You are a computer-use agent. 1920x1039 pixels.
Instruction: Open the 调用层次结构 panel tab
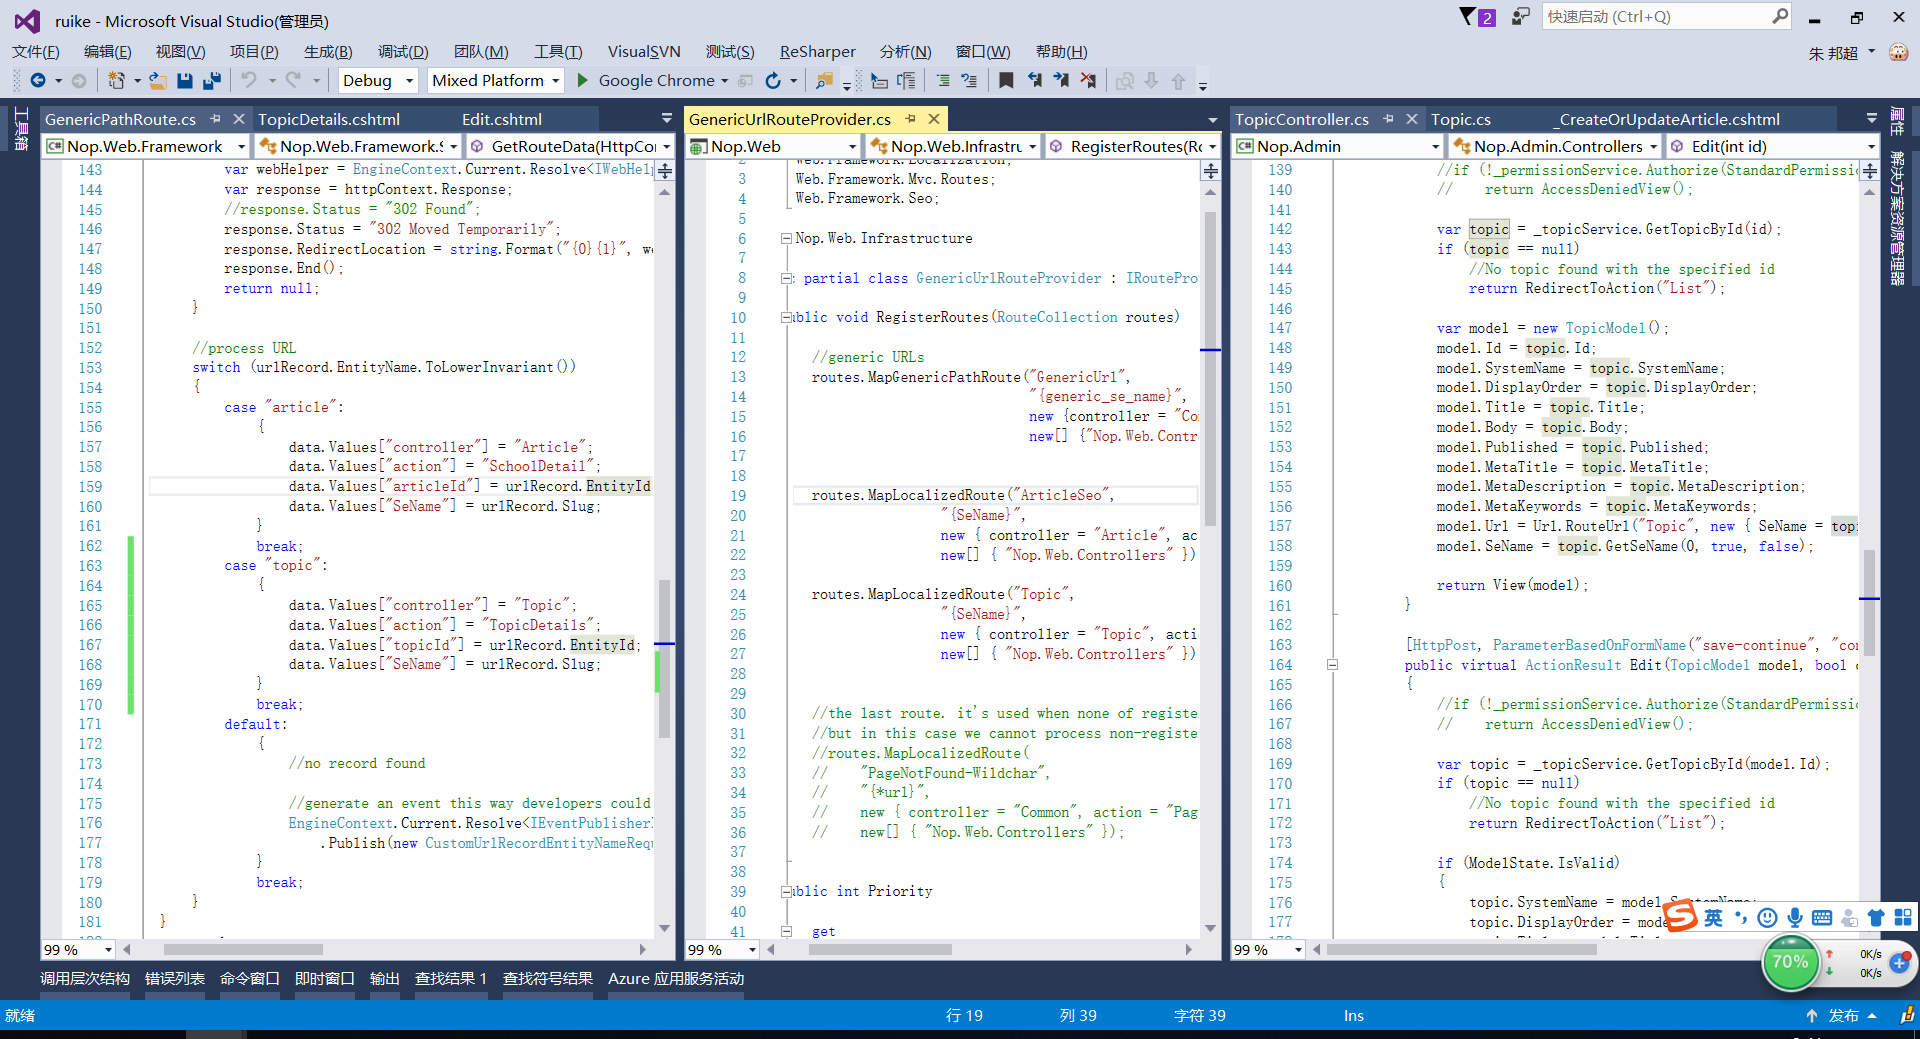tap(85, 979)
